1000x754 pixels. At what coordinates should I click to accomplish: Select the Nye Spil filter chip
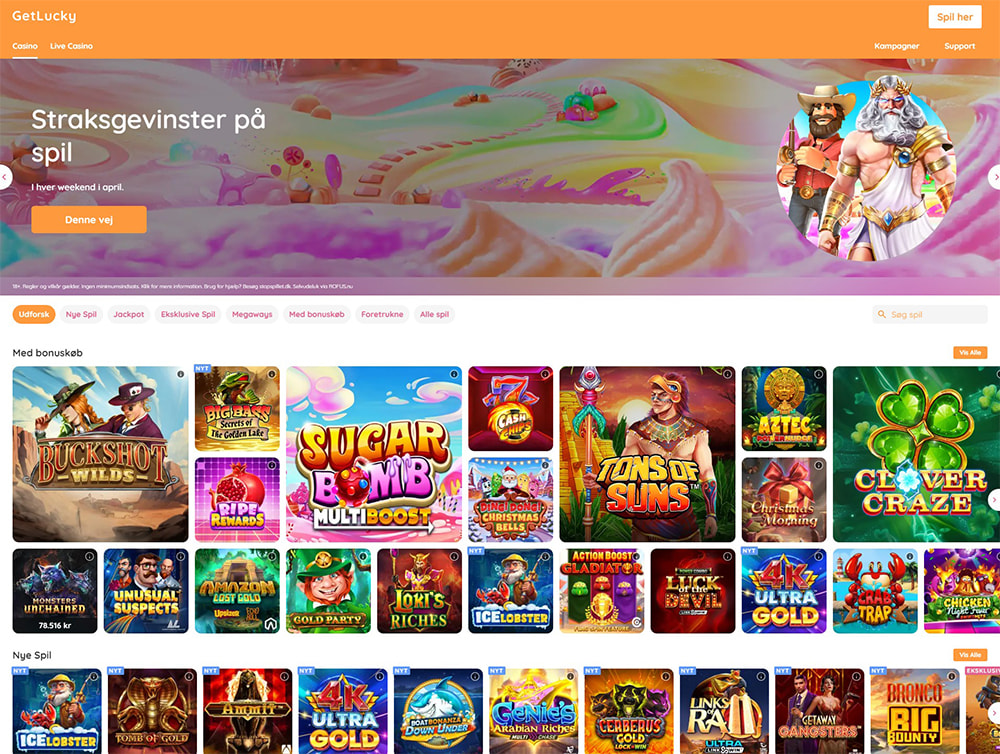pos(81,314)
